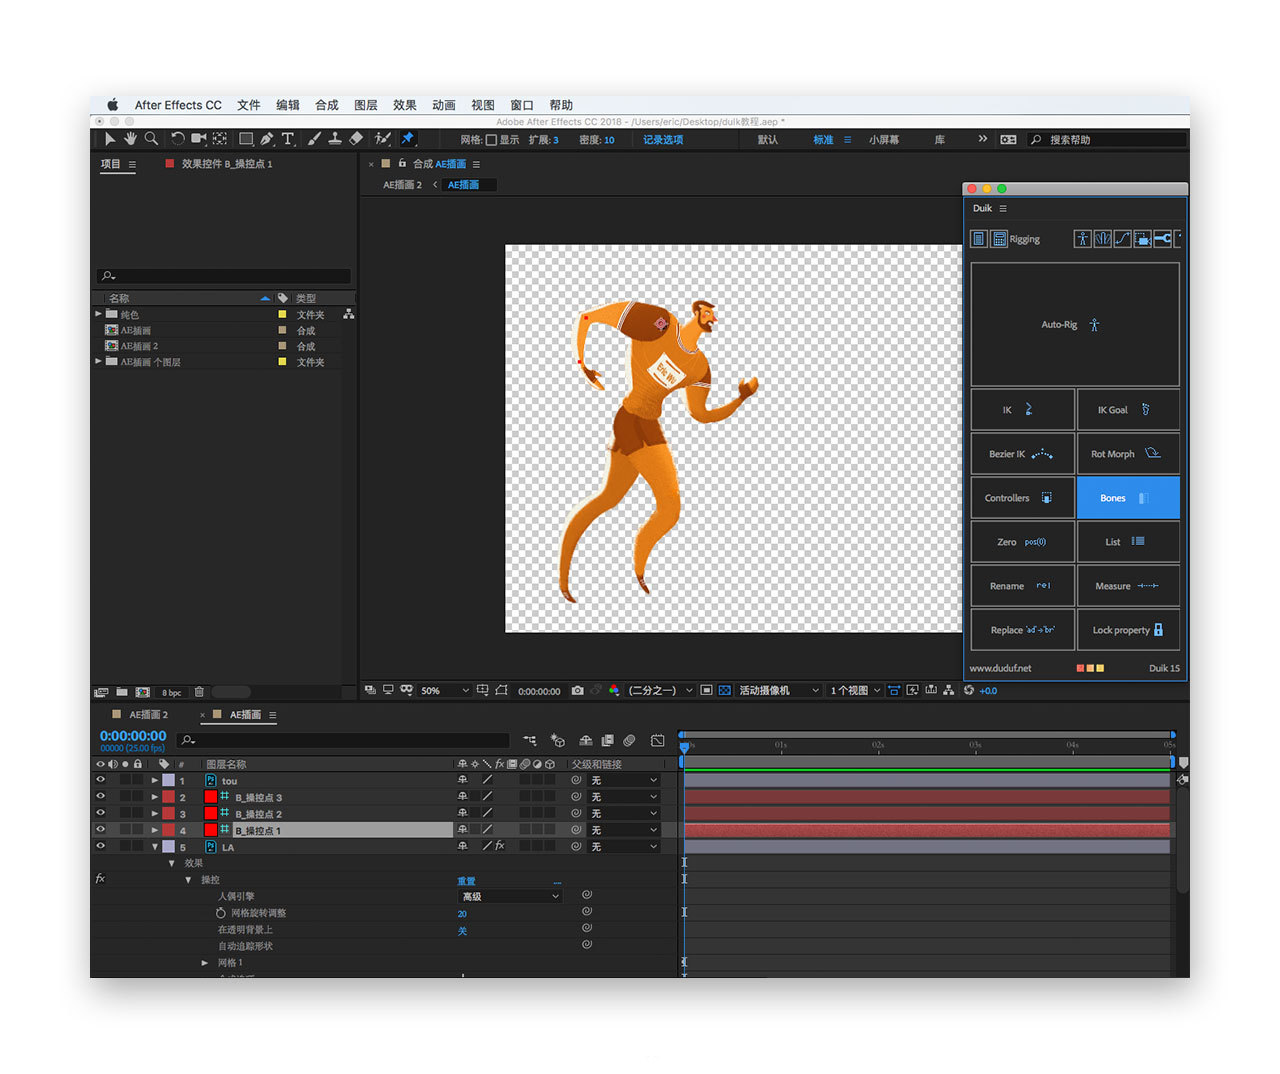Select the Zoom magnifier tool

click(x=151, y=139)
